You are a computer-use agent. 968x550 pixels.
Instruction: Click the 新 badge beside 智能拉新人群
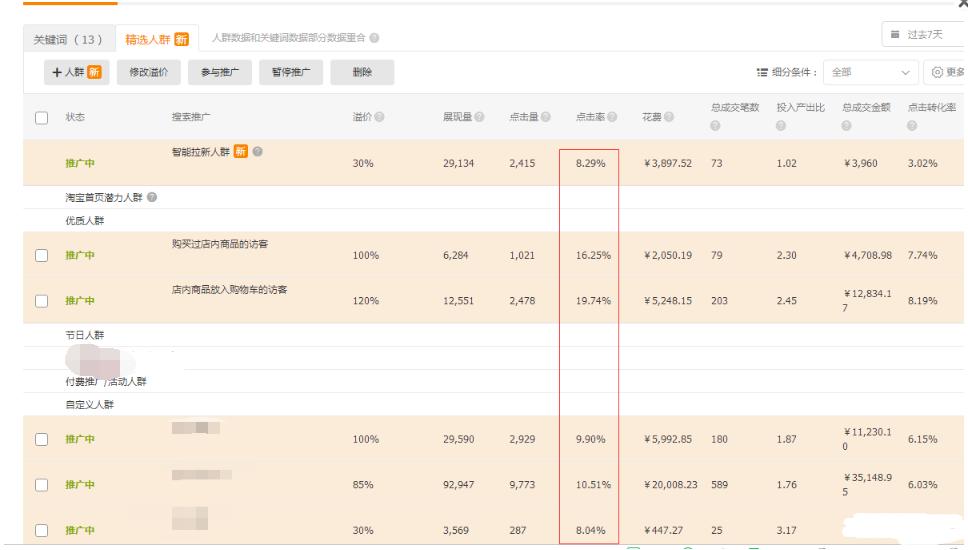tap(241, 151)
